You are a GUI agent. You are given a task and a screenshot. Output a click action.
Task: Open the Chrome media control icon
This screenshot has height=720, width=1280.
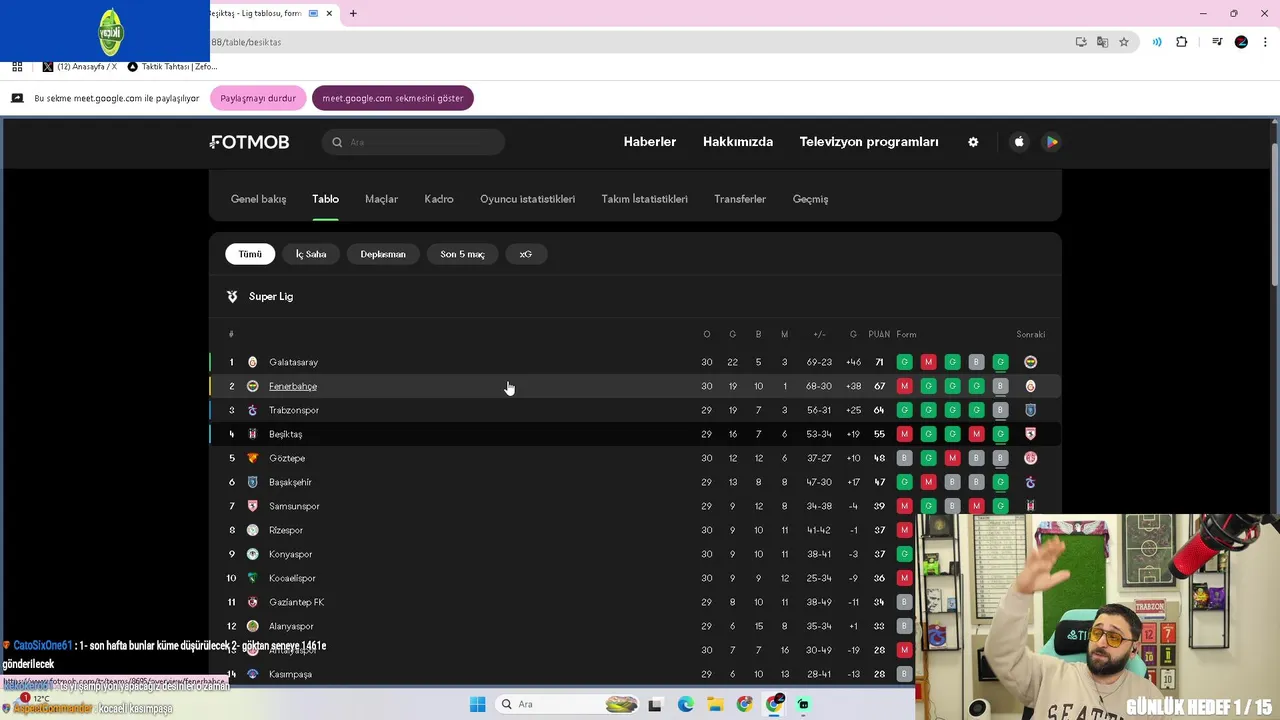click(1217, 42)
